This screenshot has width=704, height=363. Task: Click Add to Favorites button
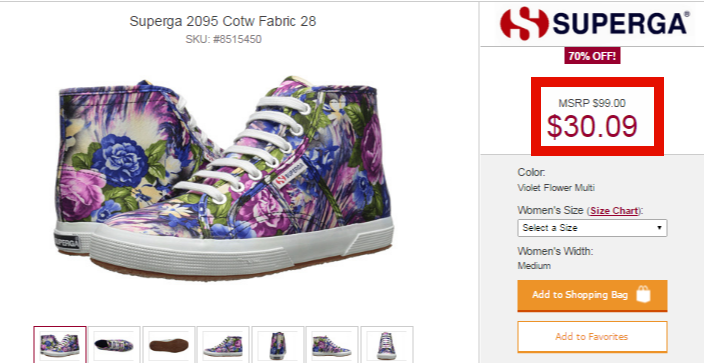pyautogui.click(x=592, y=336)
